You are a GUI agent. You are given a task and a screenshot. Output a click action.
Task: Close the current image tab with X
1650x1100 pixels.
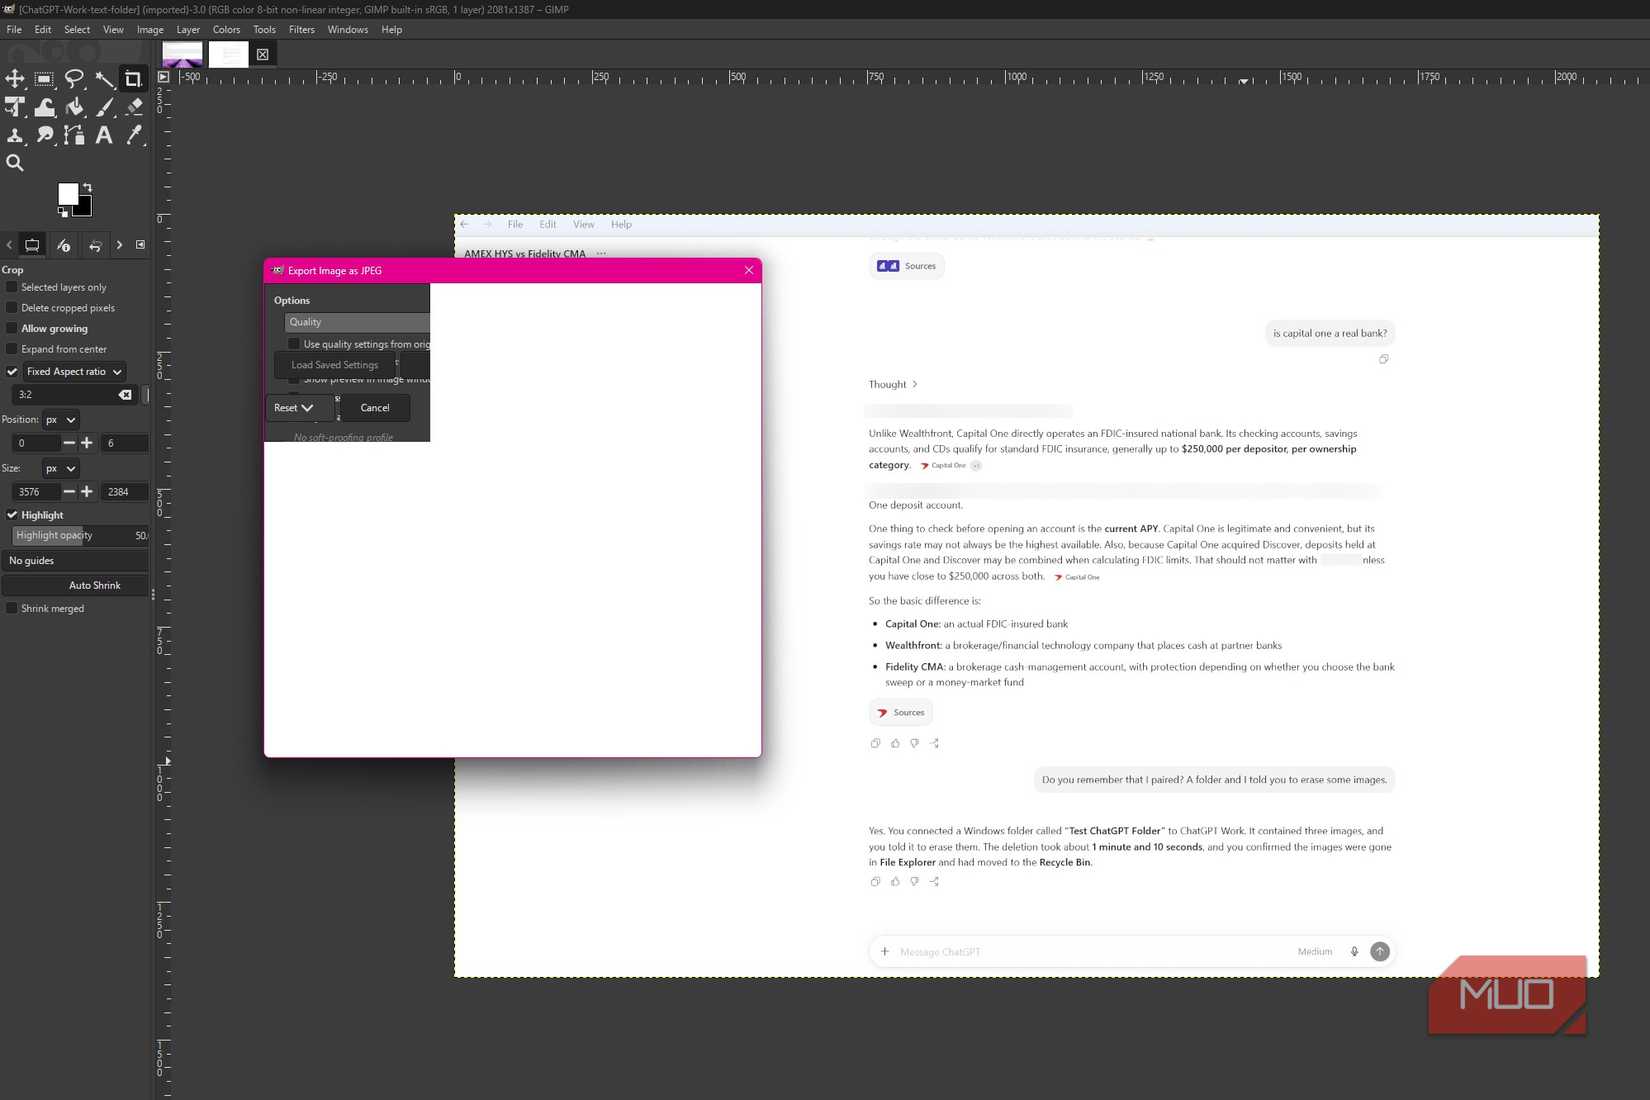pos(262,55)
